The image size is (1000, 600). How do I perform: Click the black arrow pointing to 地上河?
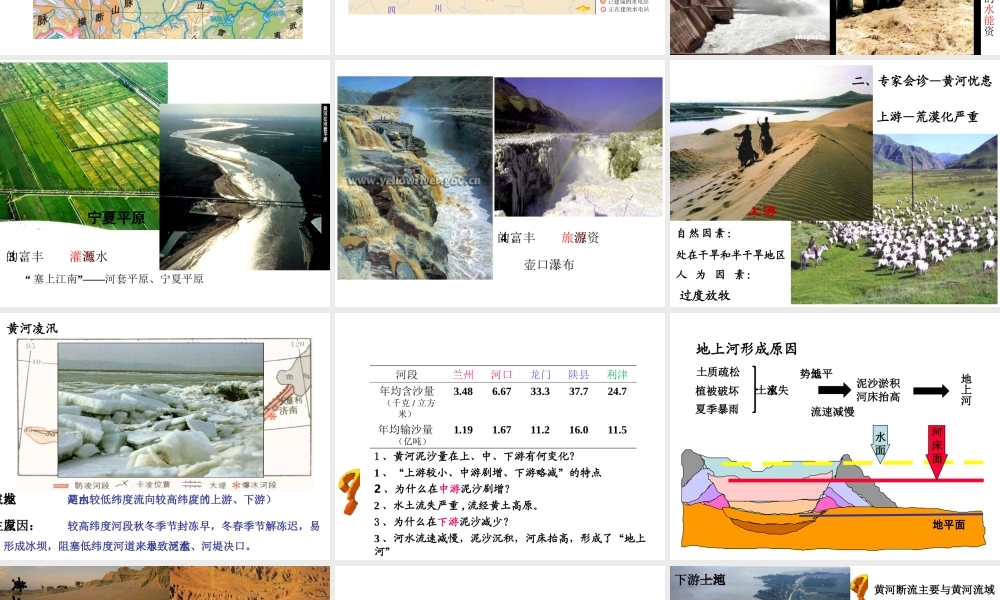coord(930,391)
